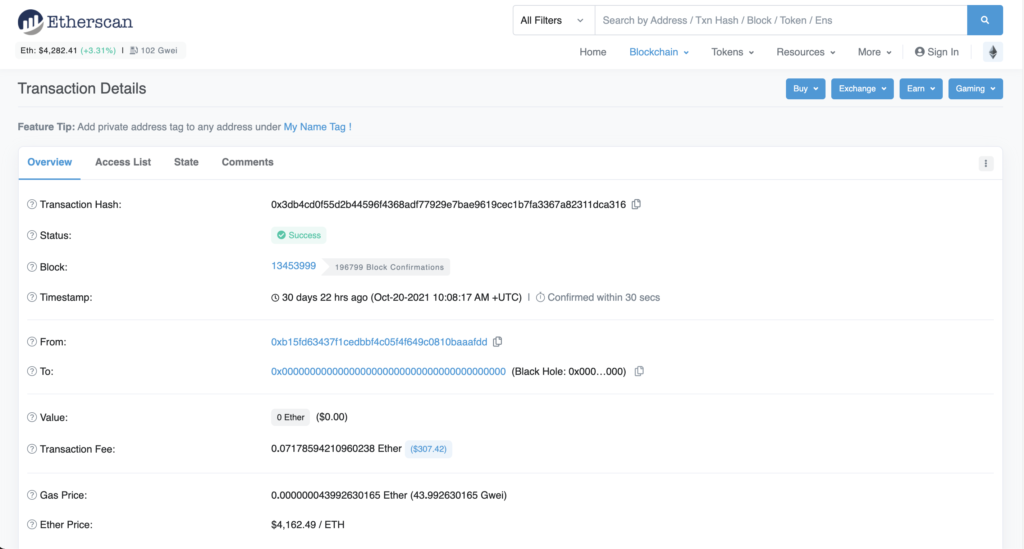The image size is (1024, 549).
Task: Open the 0x0000... Black Hole address link
Action: [x=388, y=371]
